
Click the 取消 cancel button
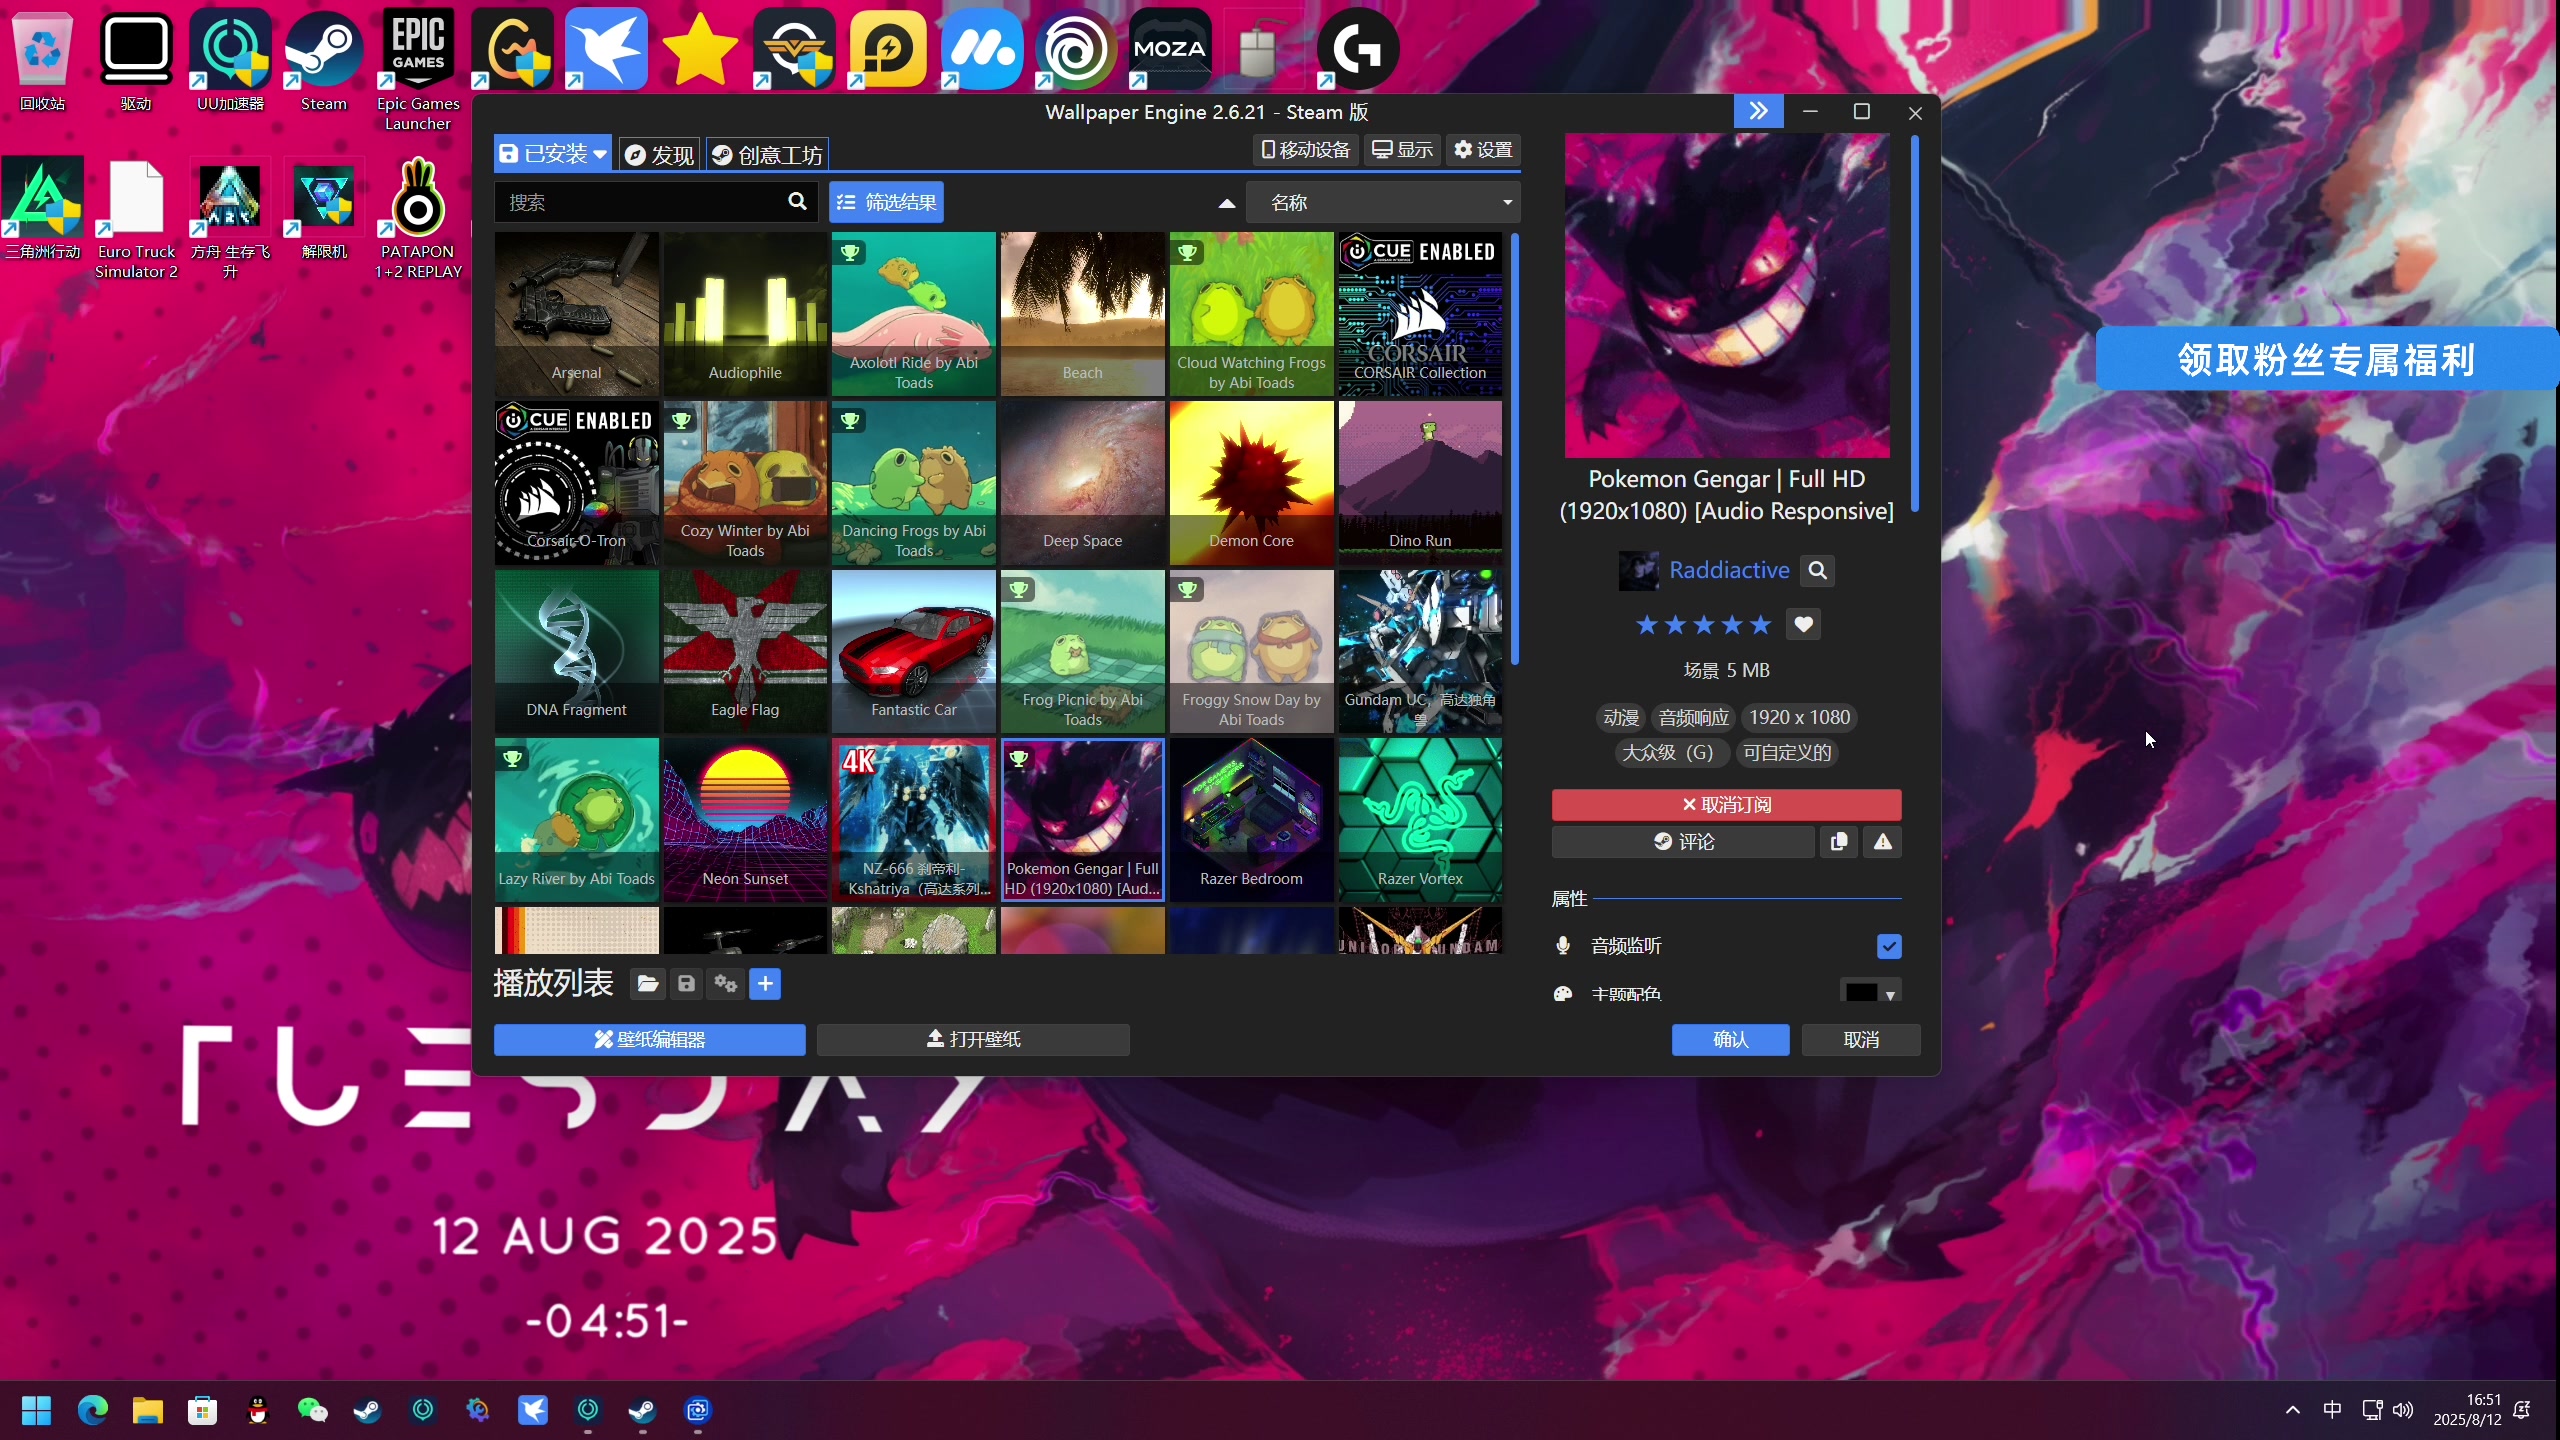click(1860, 1039)
